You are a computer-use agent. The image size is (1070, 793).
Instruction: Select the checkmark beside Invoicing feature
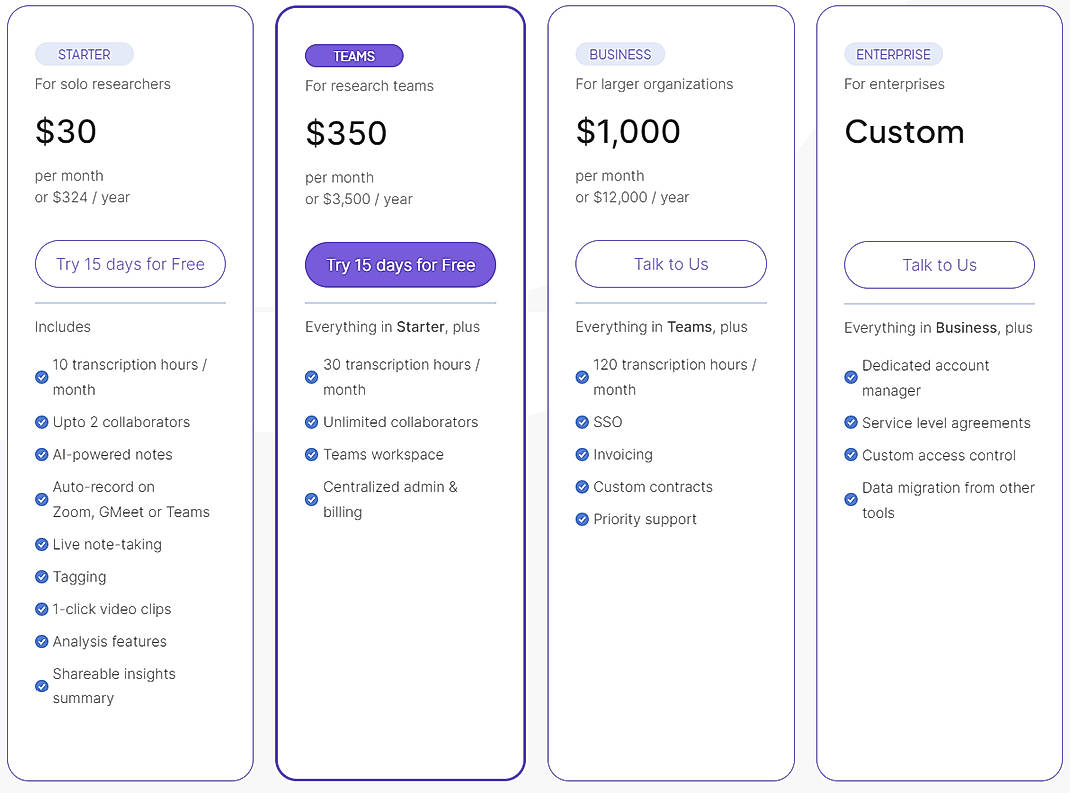point(581,454)
